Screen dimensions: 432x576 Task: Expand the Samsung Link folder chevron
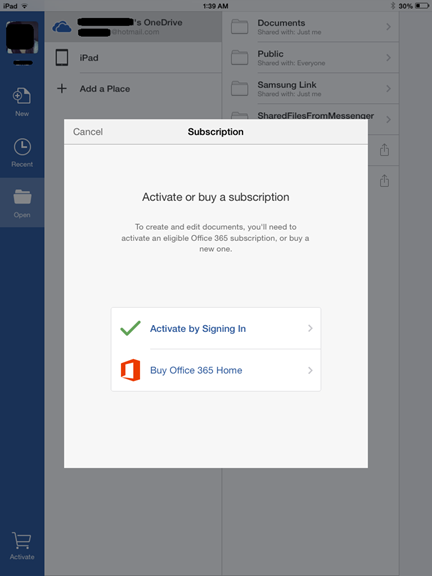point(388,89)
